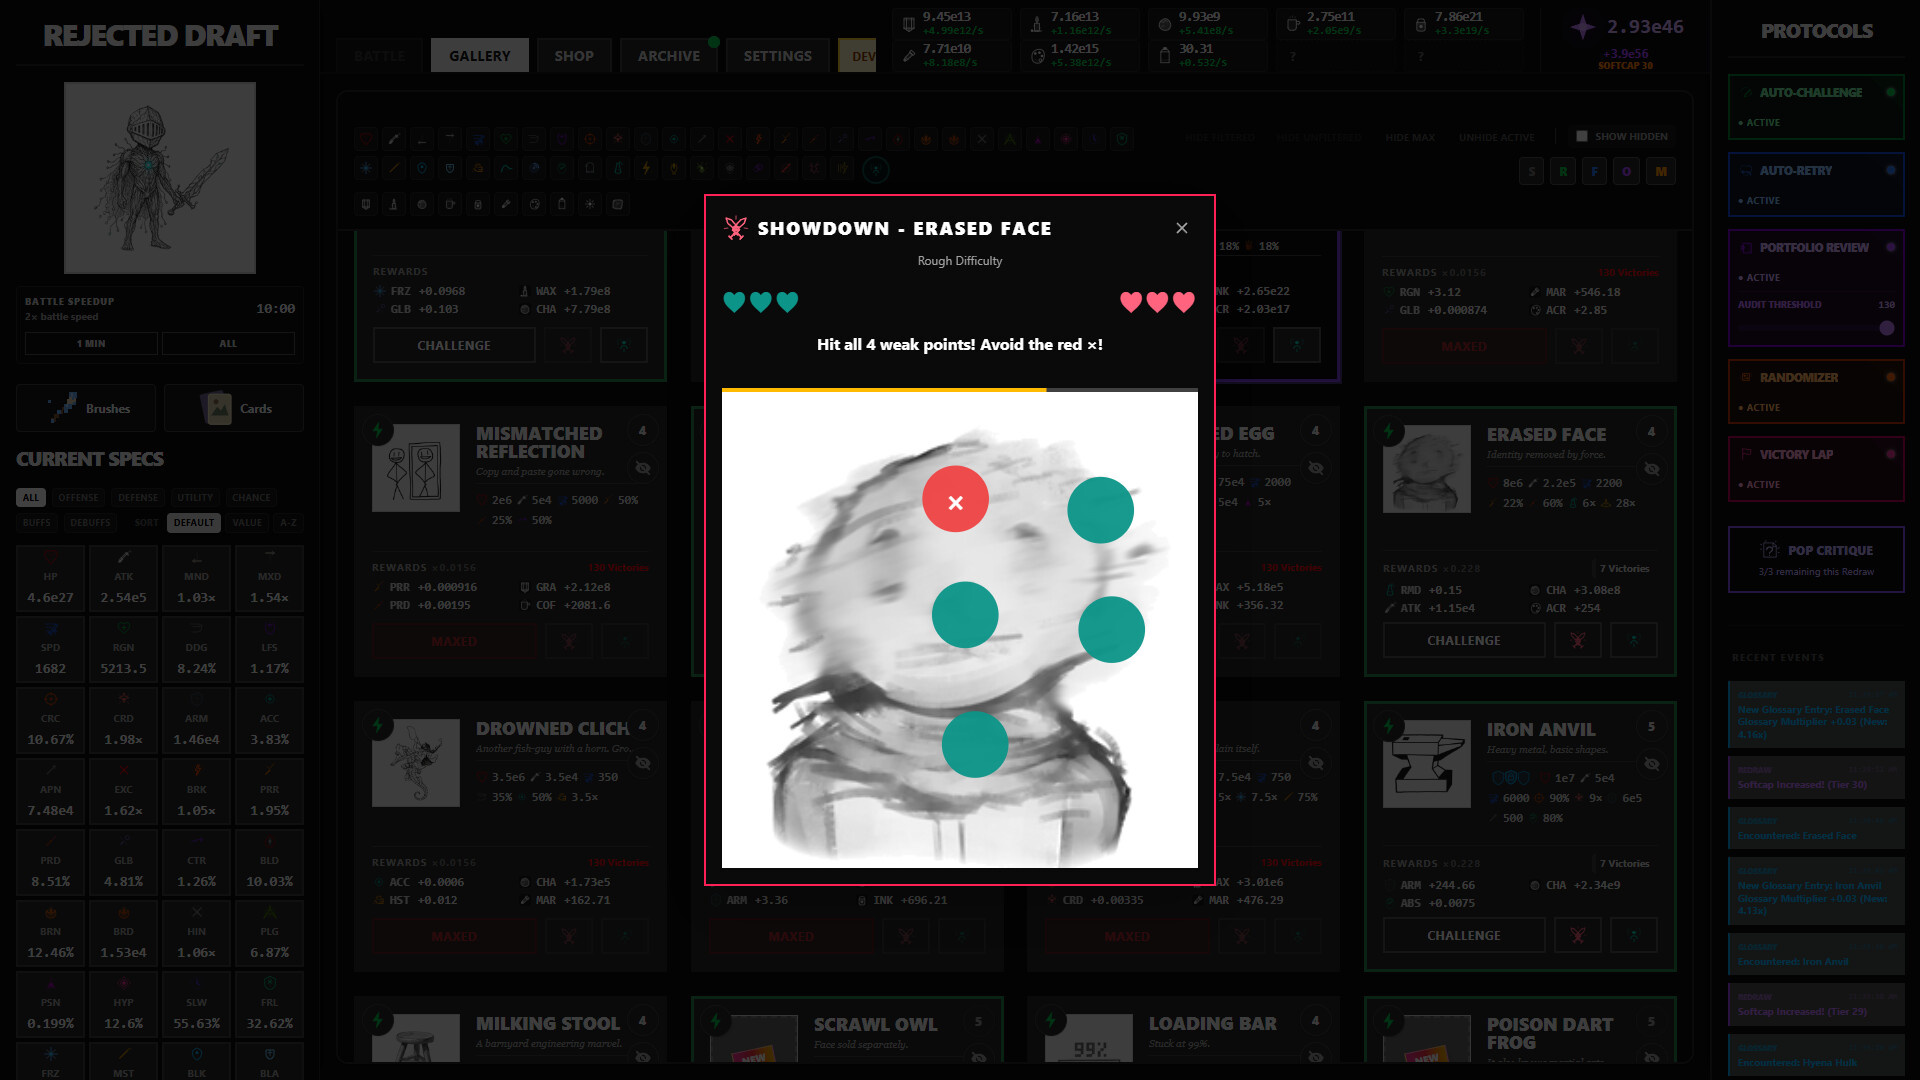The image size is (1920, 1080).
Task: Filter specs by Utility
Action: [x=195, y=497]
